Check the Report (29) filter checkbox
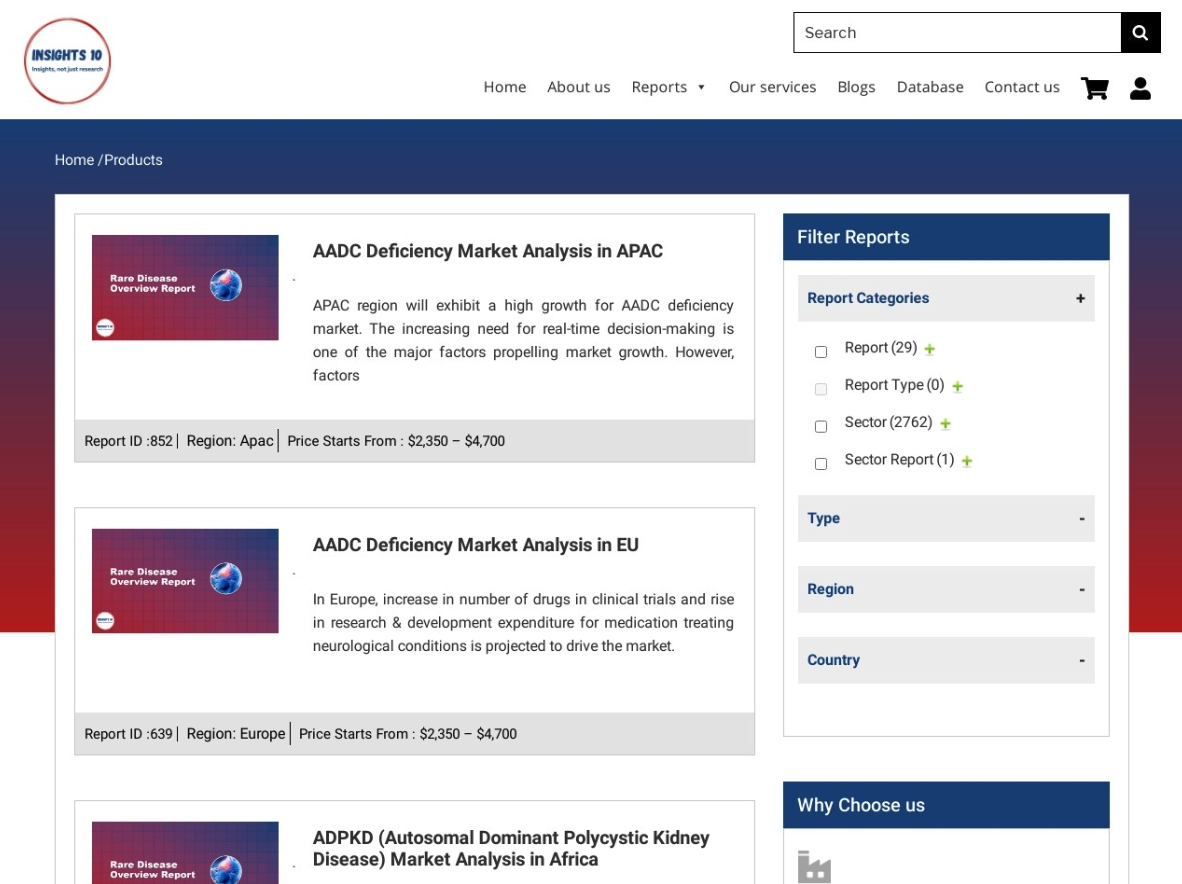This screenshot has height=884, width=1182. point(821,351)
